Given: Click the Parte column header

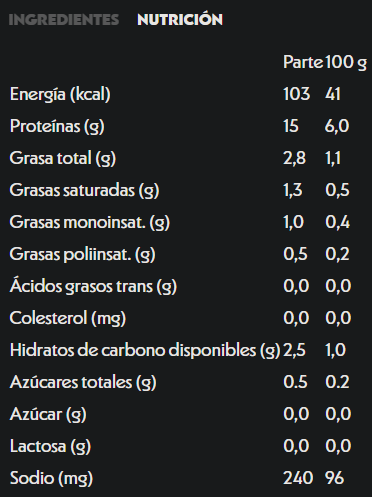Looking at the screenshot, I should click(x=303, y=62).
